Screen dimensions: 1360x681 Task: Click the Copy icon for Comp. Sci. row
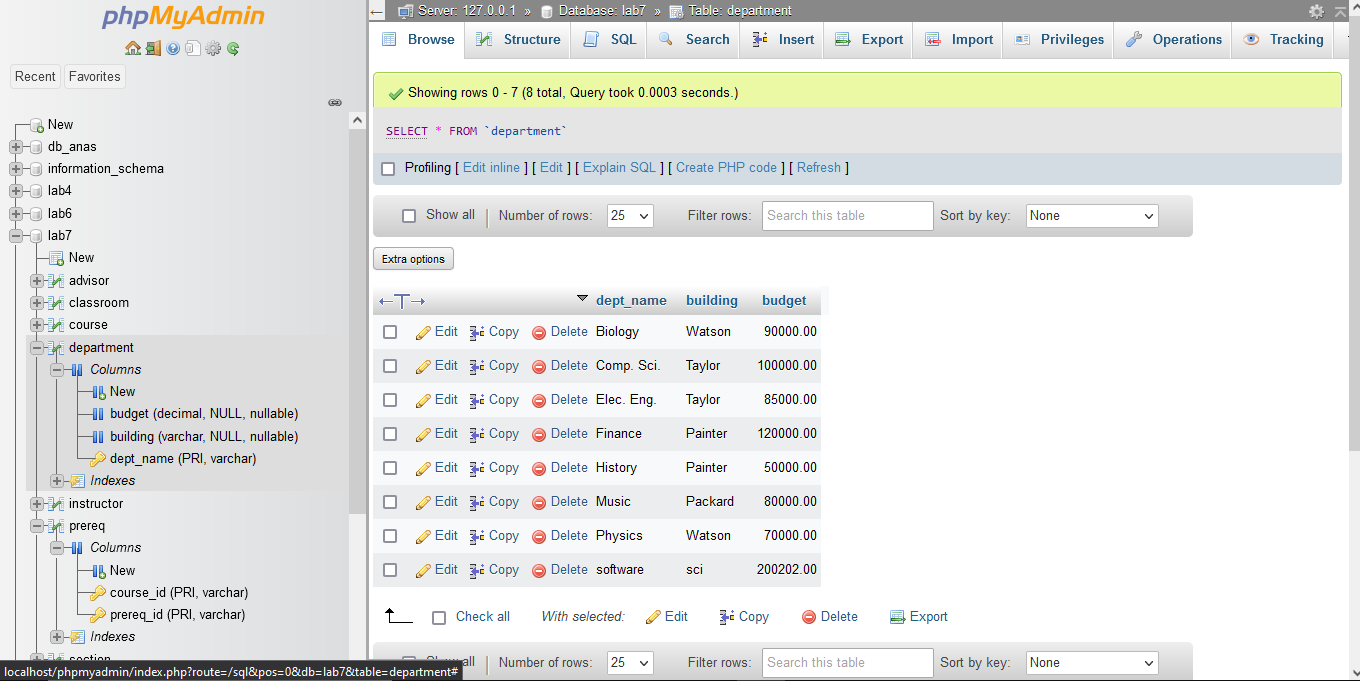tap(477, 366)
